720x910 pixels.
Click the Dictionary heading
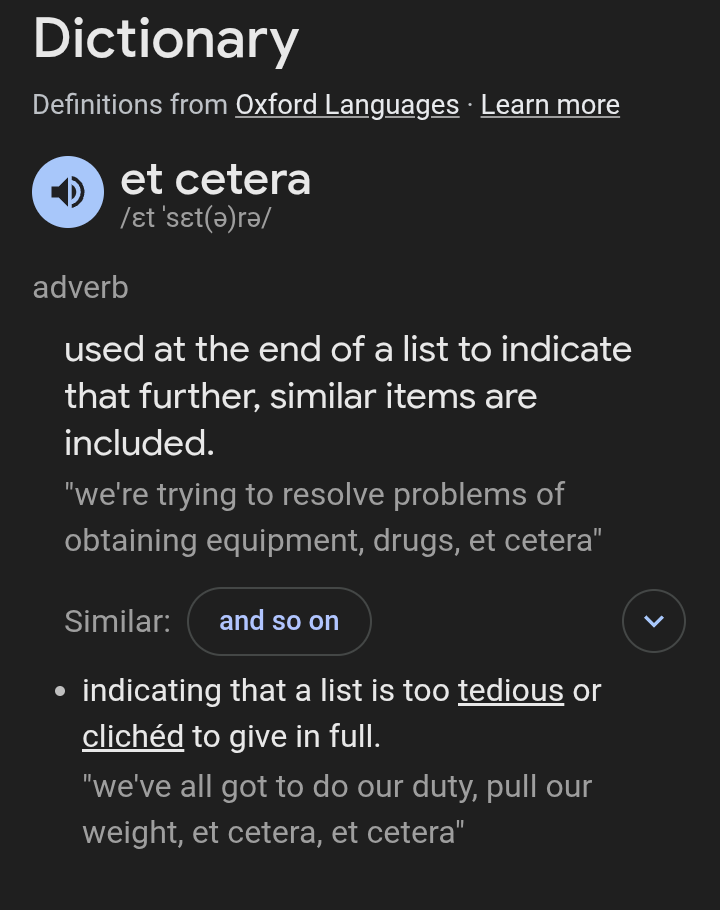[166, 40]
